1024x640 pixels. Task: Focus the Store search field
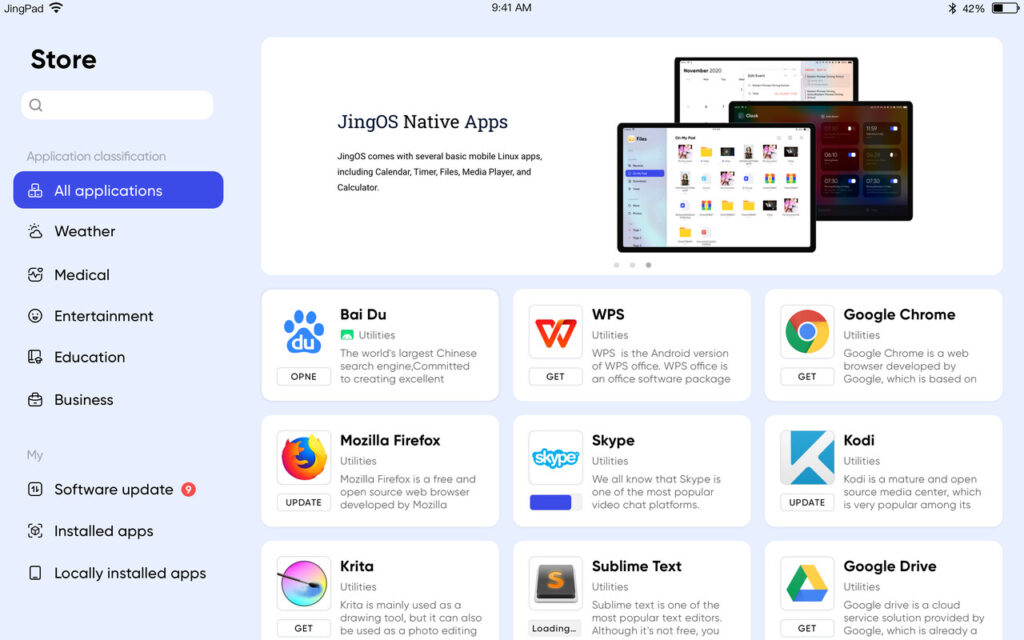click(x=118, y=105)
